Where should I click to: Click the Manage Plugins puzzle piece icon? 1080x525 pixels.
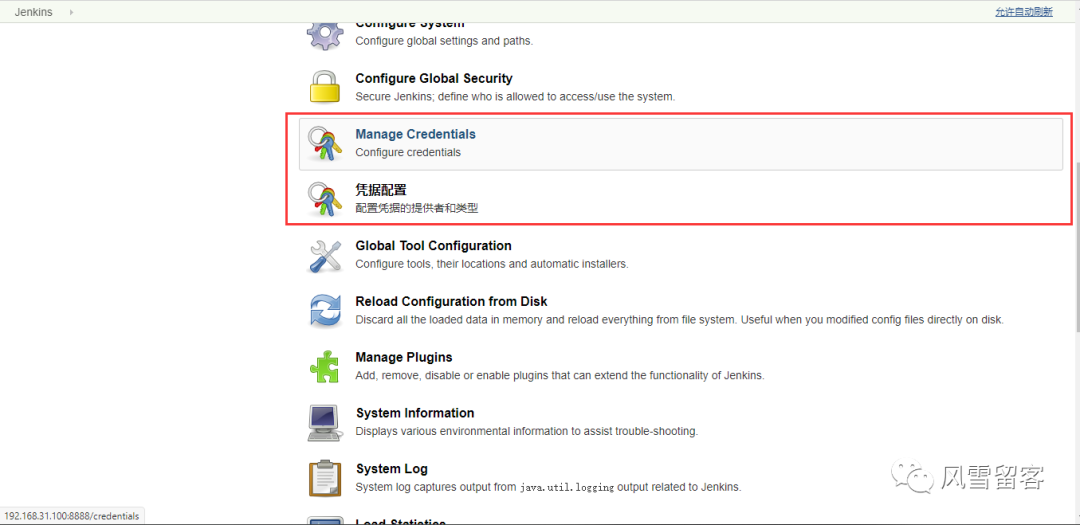[x=324, y=367]
